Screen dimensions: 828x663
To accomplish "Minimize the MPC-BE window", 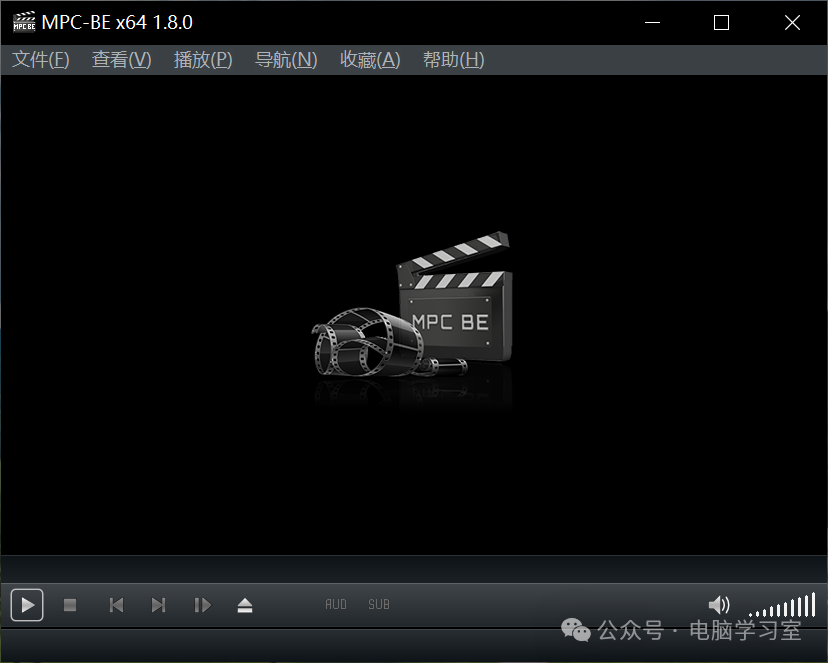I will click(653, 22).
